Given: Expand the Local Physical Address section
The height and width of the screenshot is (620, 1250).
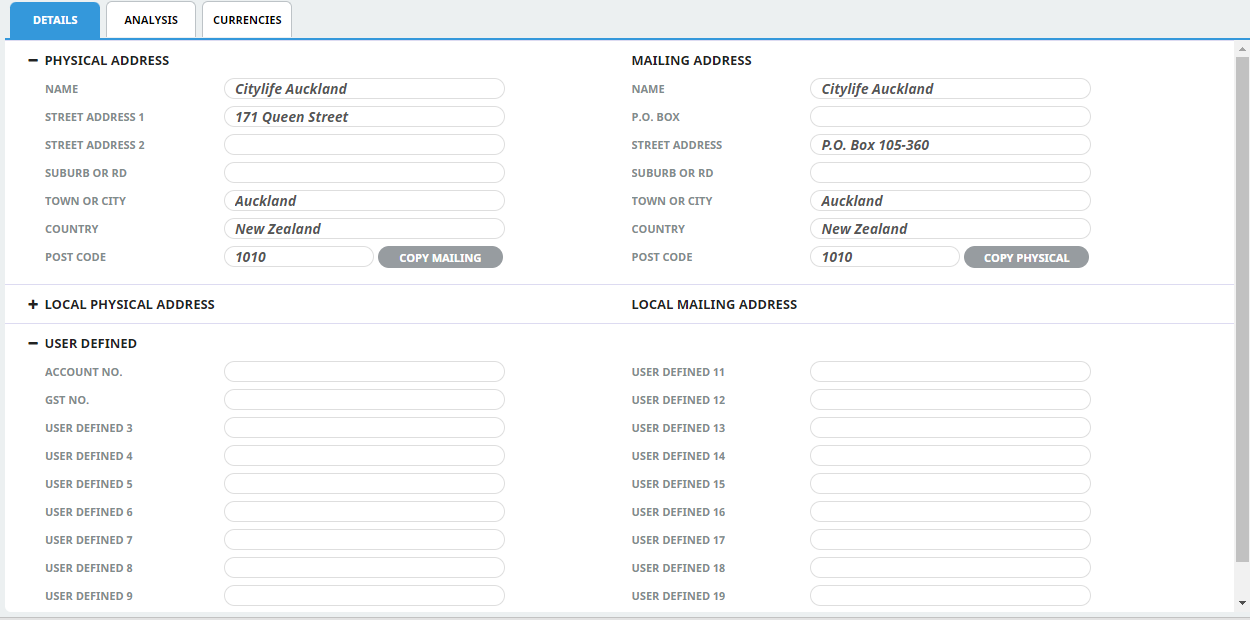Looking at the screenshot, I should [x=33, y=305].
